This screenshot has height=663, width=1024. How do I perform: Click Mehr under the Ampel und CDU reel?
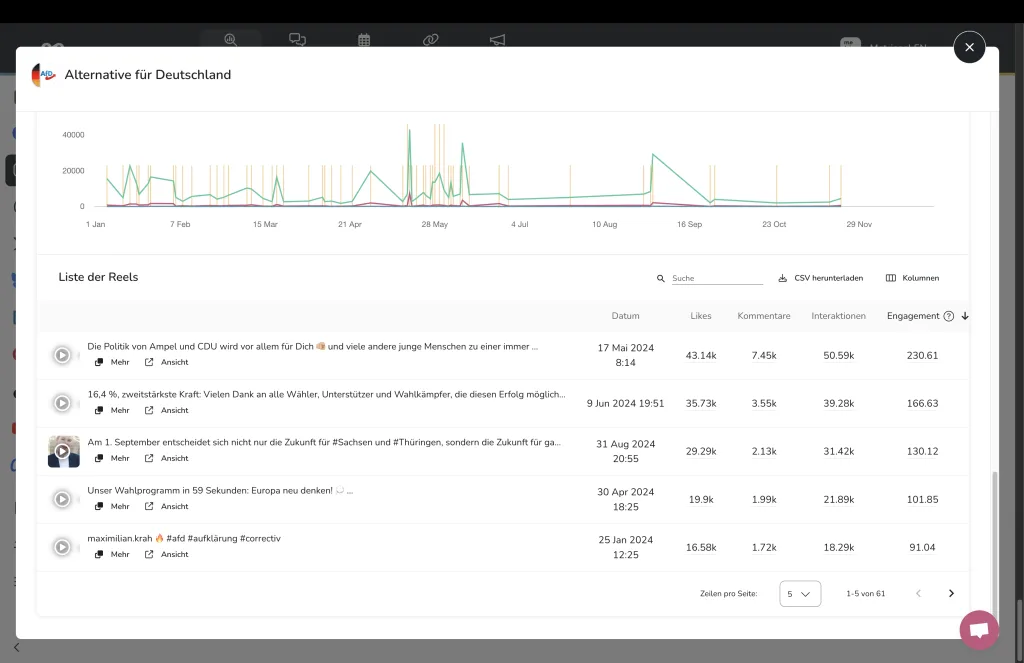coord(112,362)
